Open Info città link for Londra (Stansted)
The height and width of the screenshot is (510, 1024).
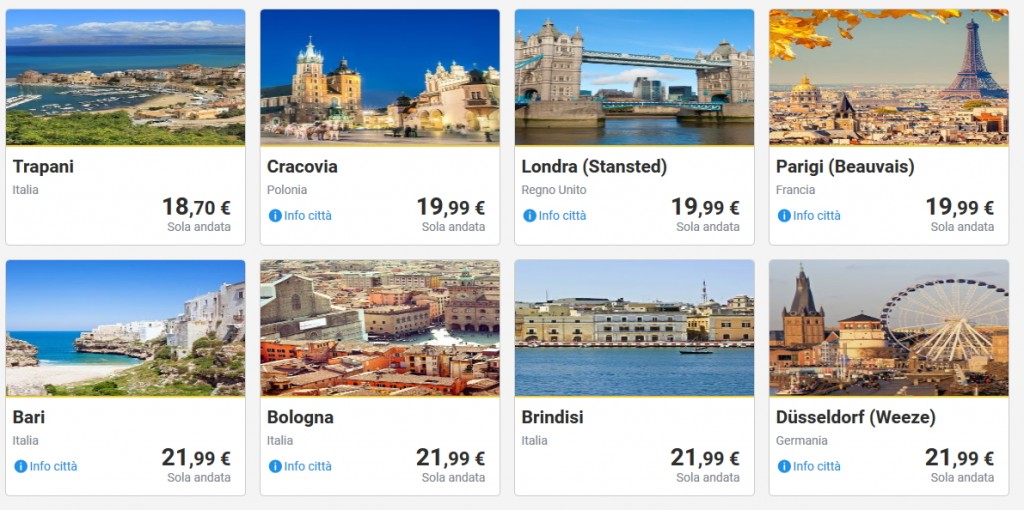(x=562, y=216)
